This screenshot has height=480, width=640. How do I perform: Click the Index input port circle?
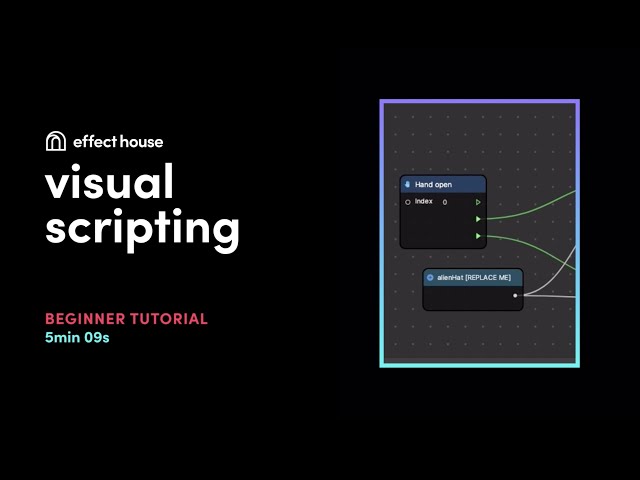coord(407,202)
